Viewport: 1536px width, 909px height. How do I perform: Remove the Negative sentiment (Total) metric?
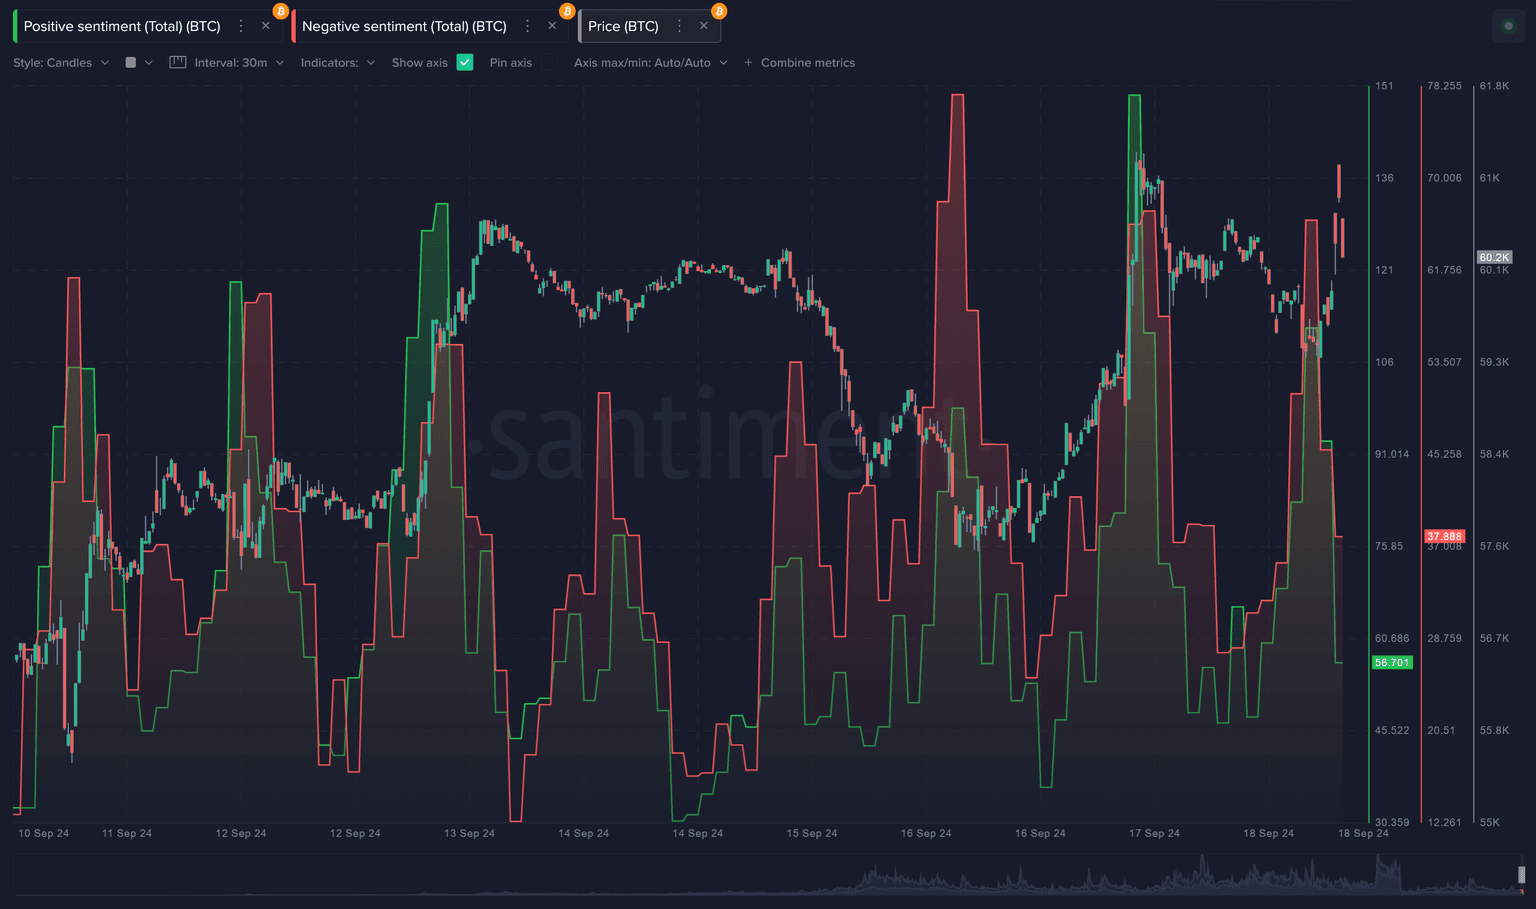pos(552,26)
